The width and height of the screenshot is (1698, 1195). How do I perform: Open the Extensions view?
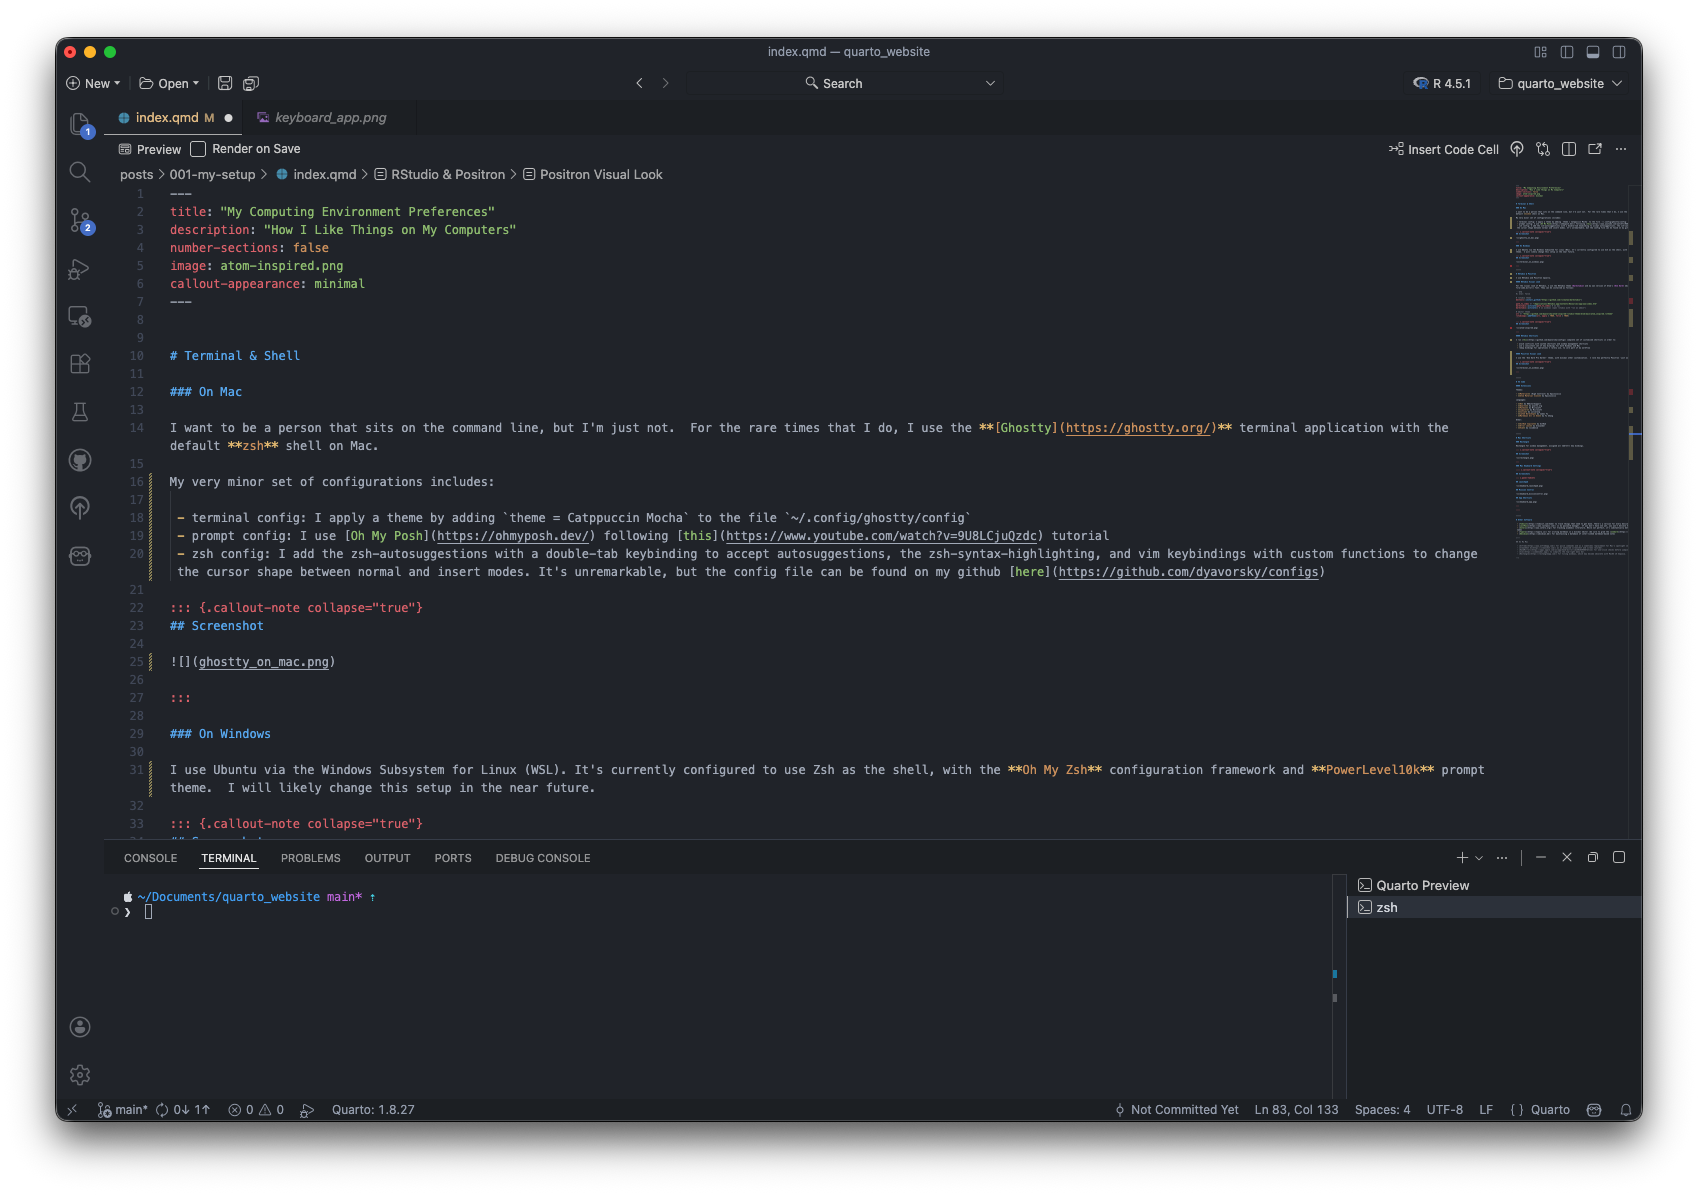coord(80,364)
